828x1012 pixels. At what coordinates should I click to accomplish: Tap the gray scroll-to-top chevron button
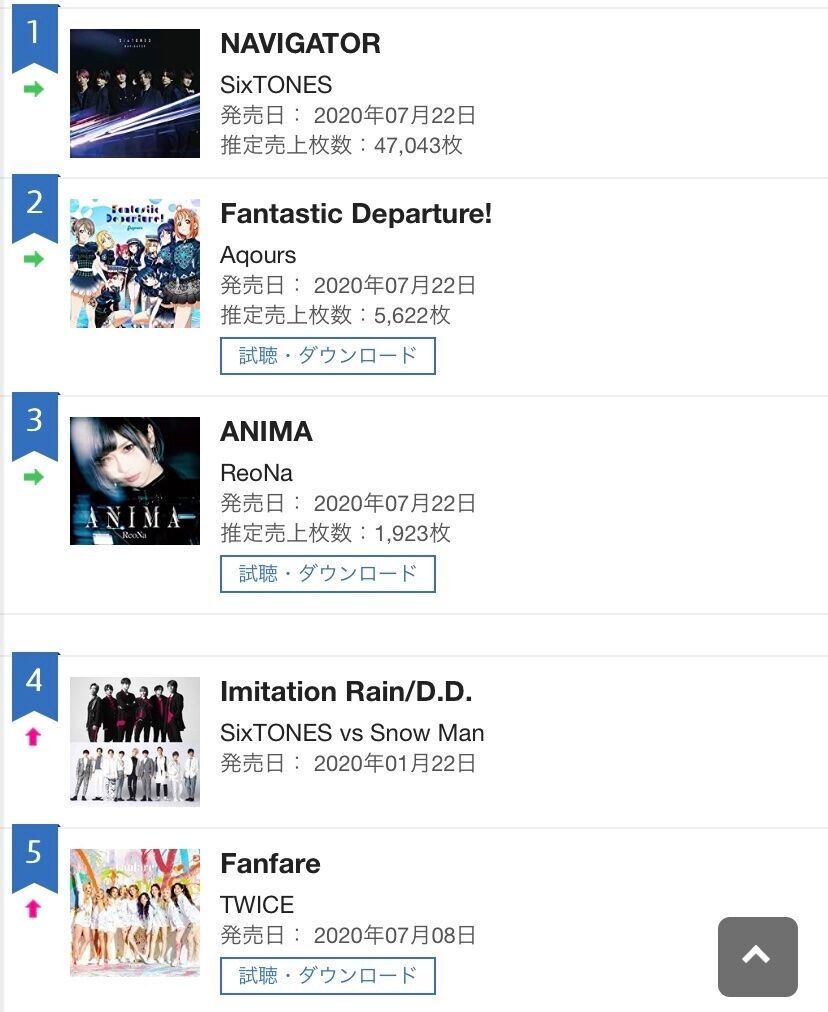[x=758, y=956]
